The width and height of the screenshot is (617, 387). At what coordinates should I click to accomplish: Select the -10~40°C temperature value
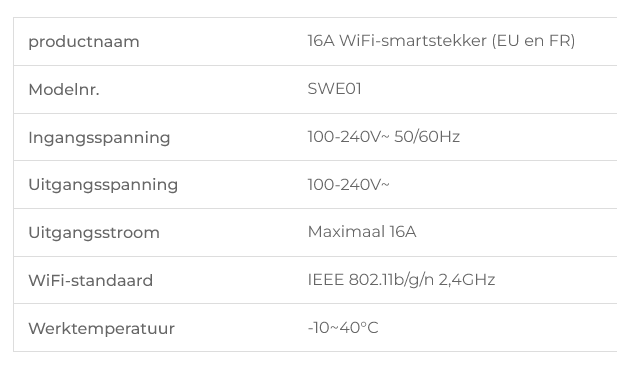(x=343, y=328)
